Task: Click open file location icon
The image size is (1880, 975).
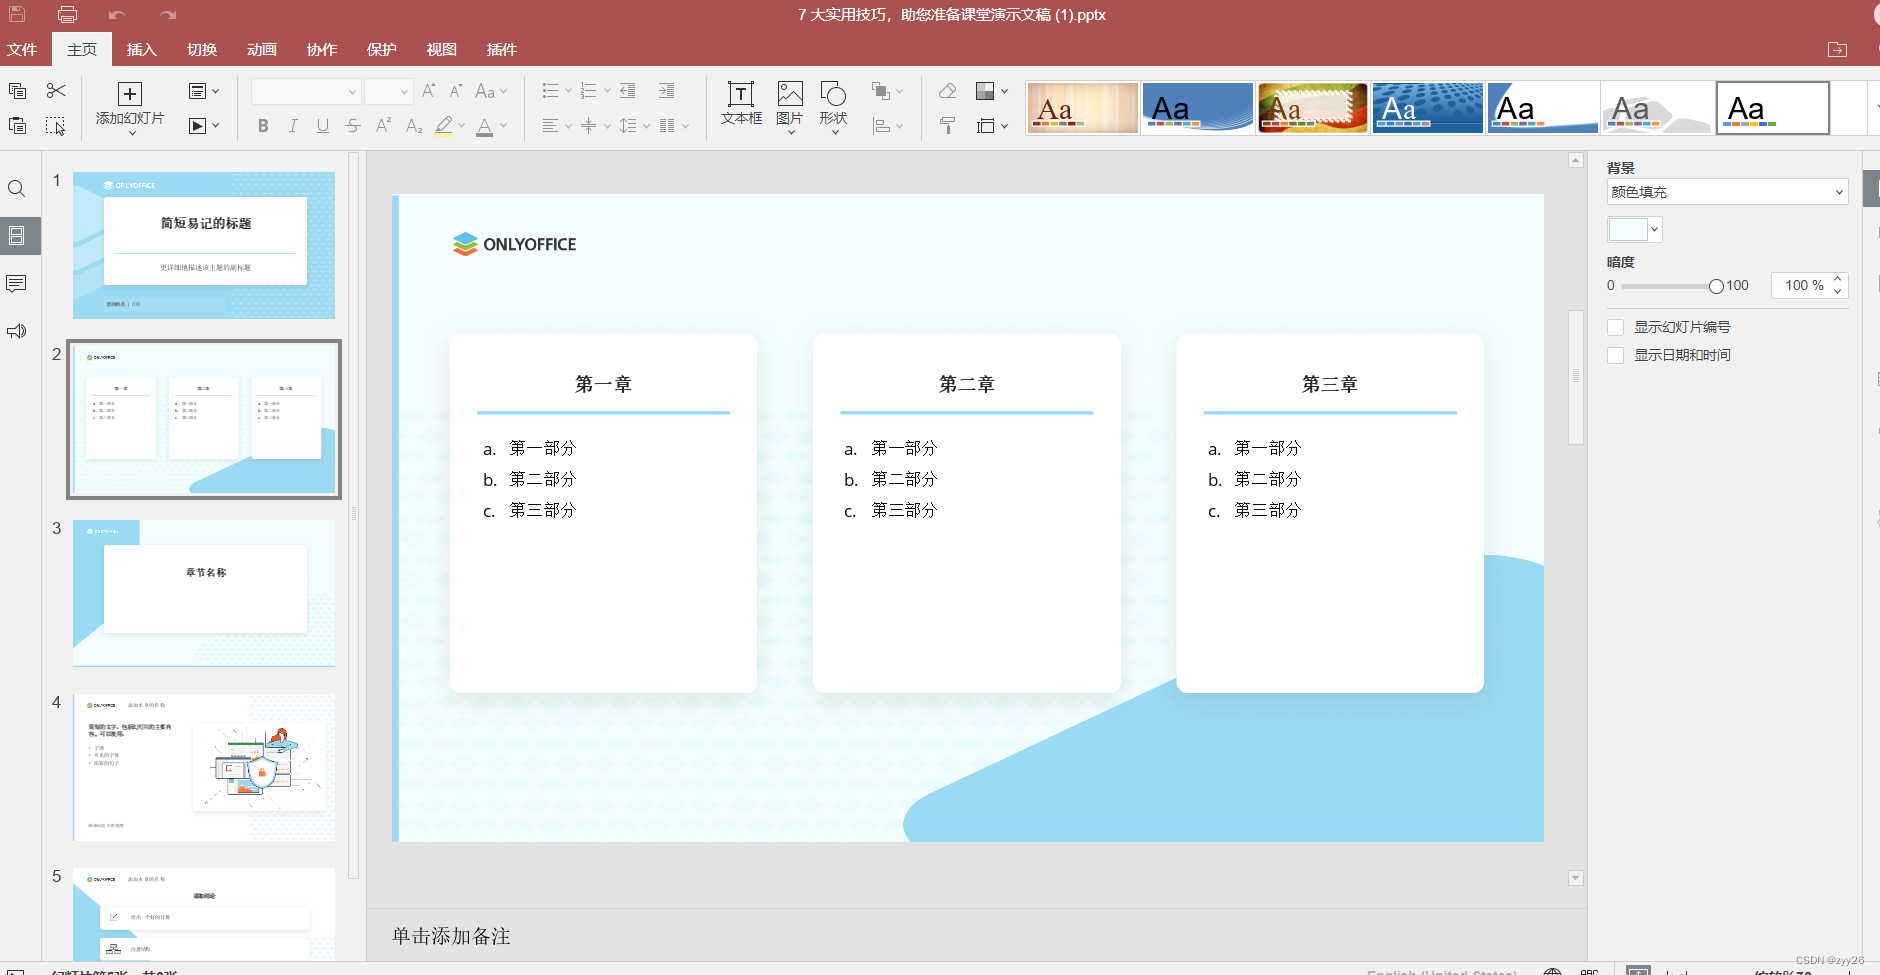Action: pyautogui.click(x=1837, y=49)
